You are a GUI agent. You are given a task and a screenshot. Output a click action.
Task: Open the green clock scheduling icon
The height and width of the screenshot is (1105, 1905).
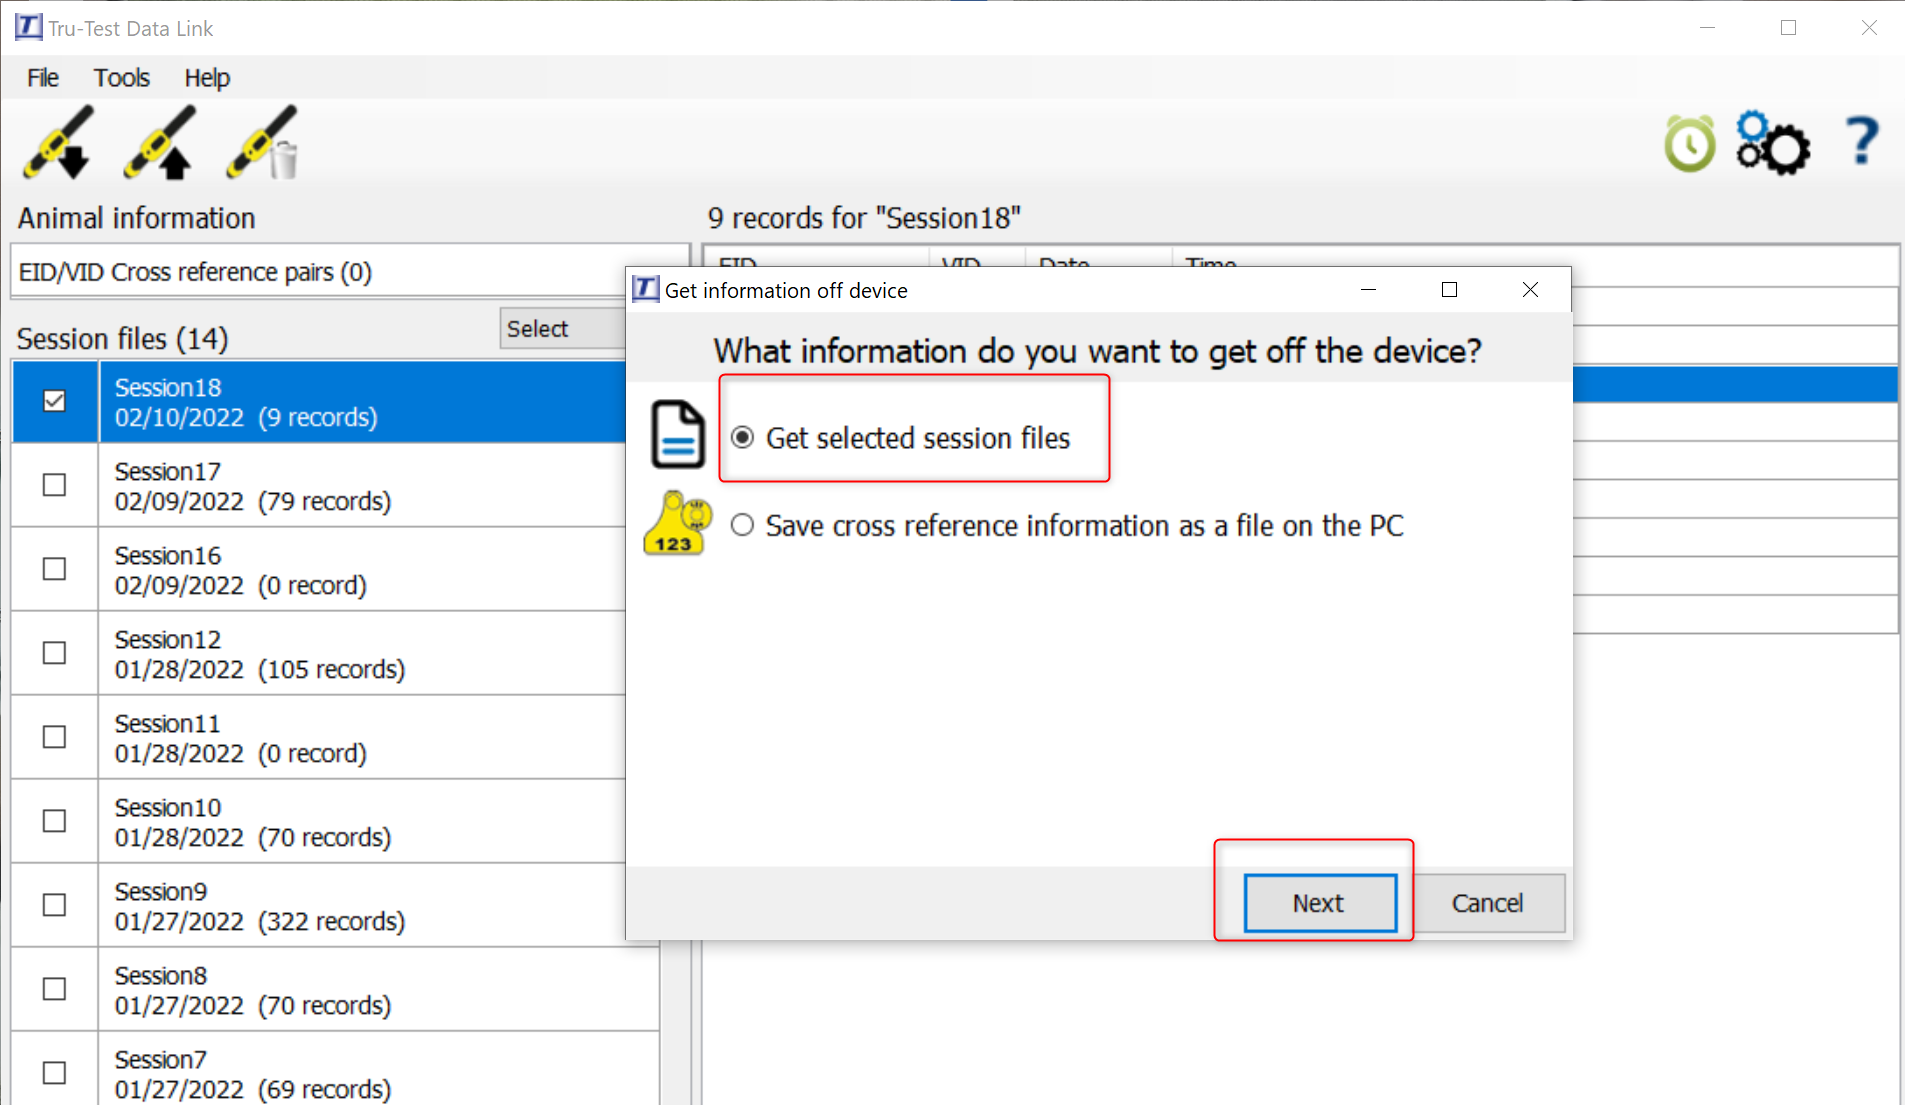[1689, 144]
